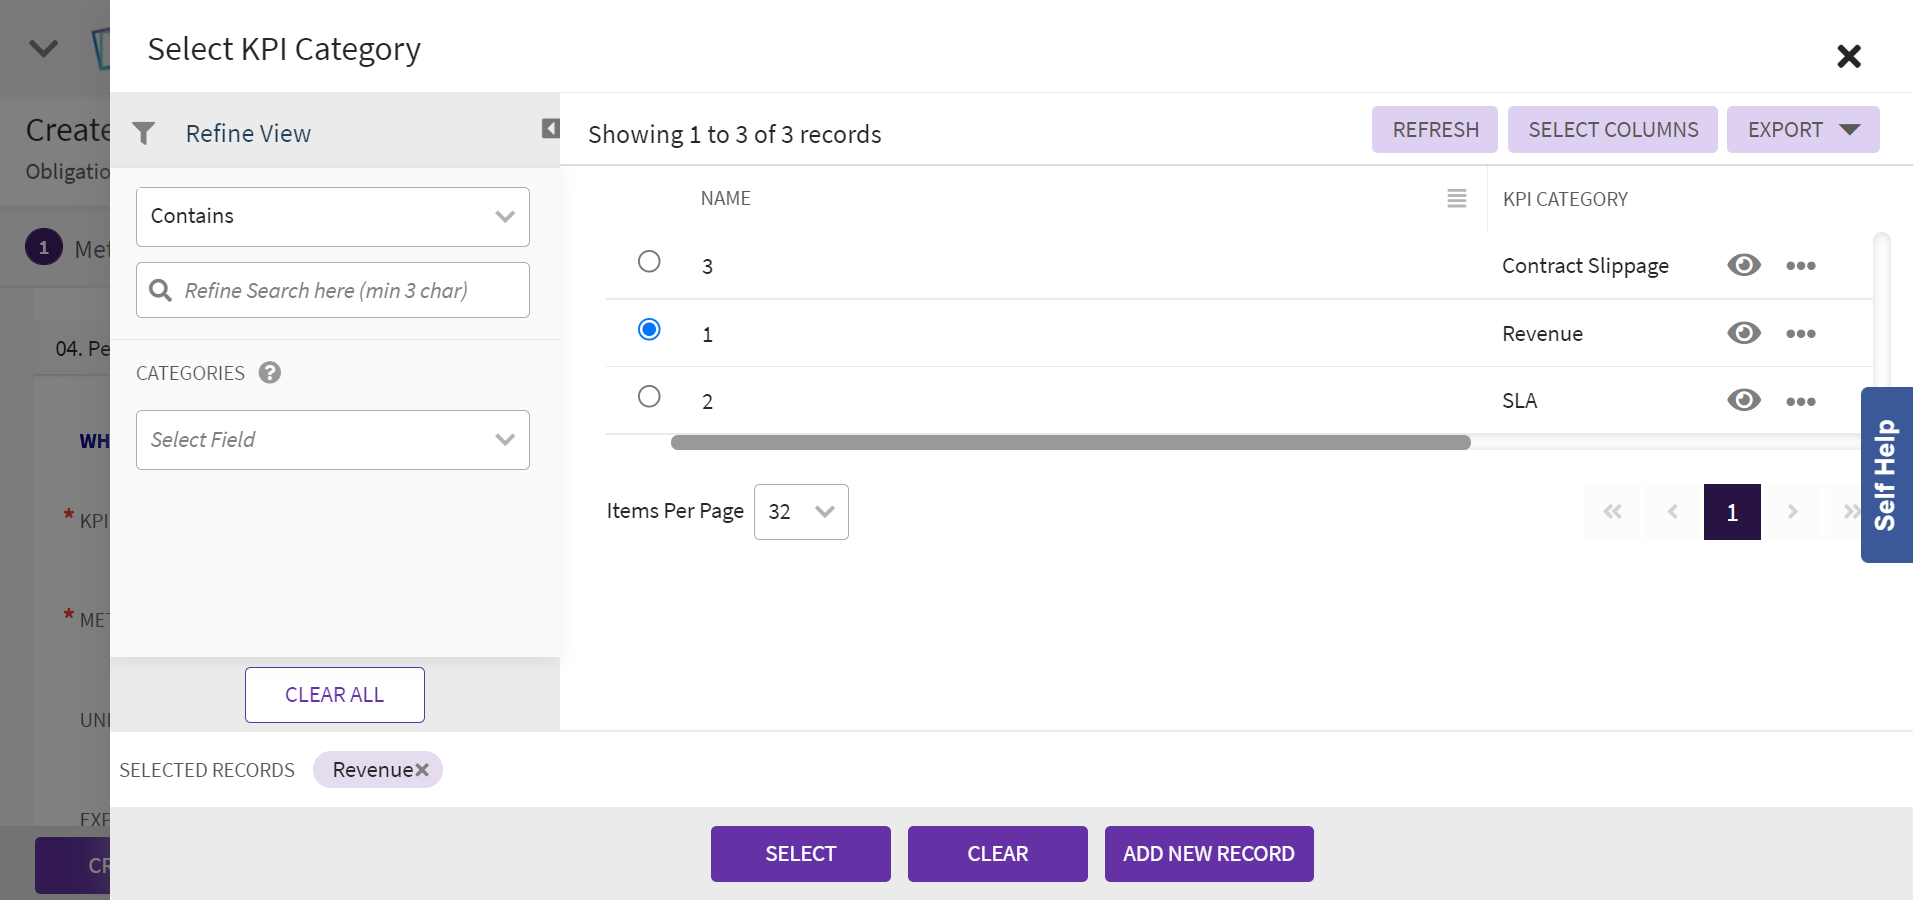Click the Add New Record button
Image resolution: width=1913 pixels, height=900 pixels.
[1208, 854]
